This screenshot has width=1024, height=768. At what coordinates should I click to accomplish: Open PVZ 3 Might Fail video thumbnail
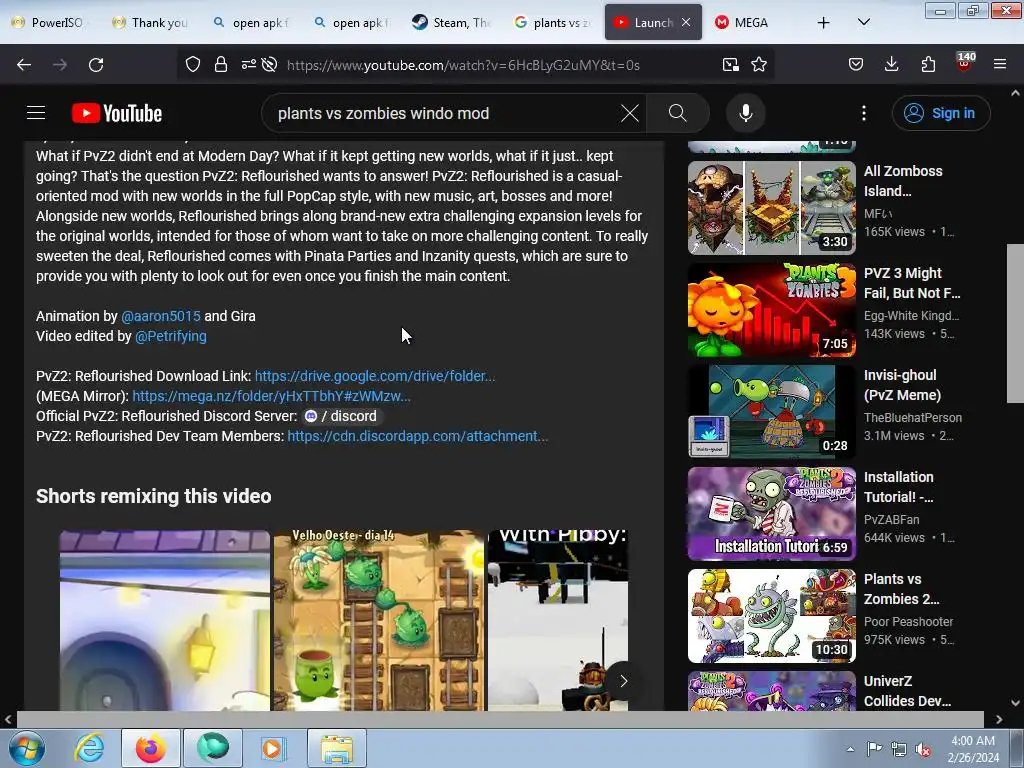pos(771,310)
